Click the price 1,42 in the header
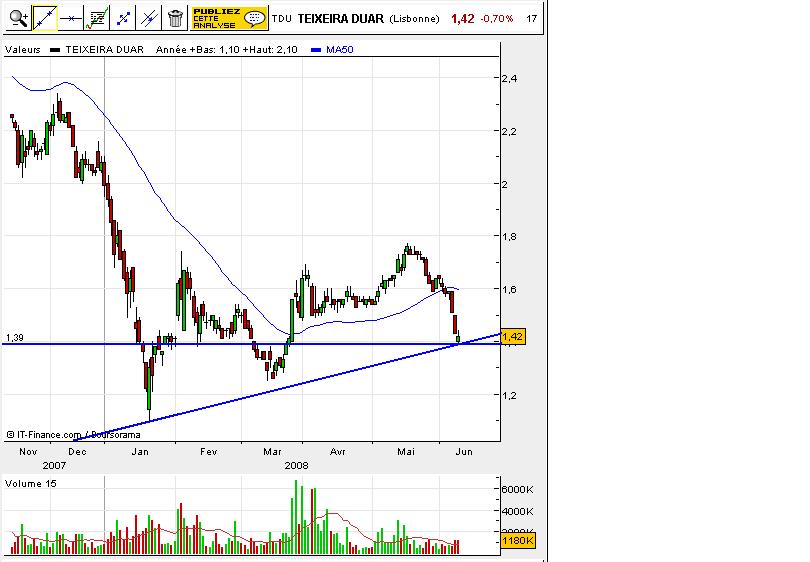The width and height of the screenshot is (810, 562). pyautogui.click(x=462, y=19)
